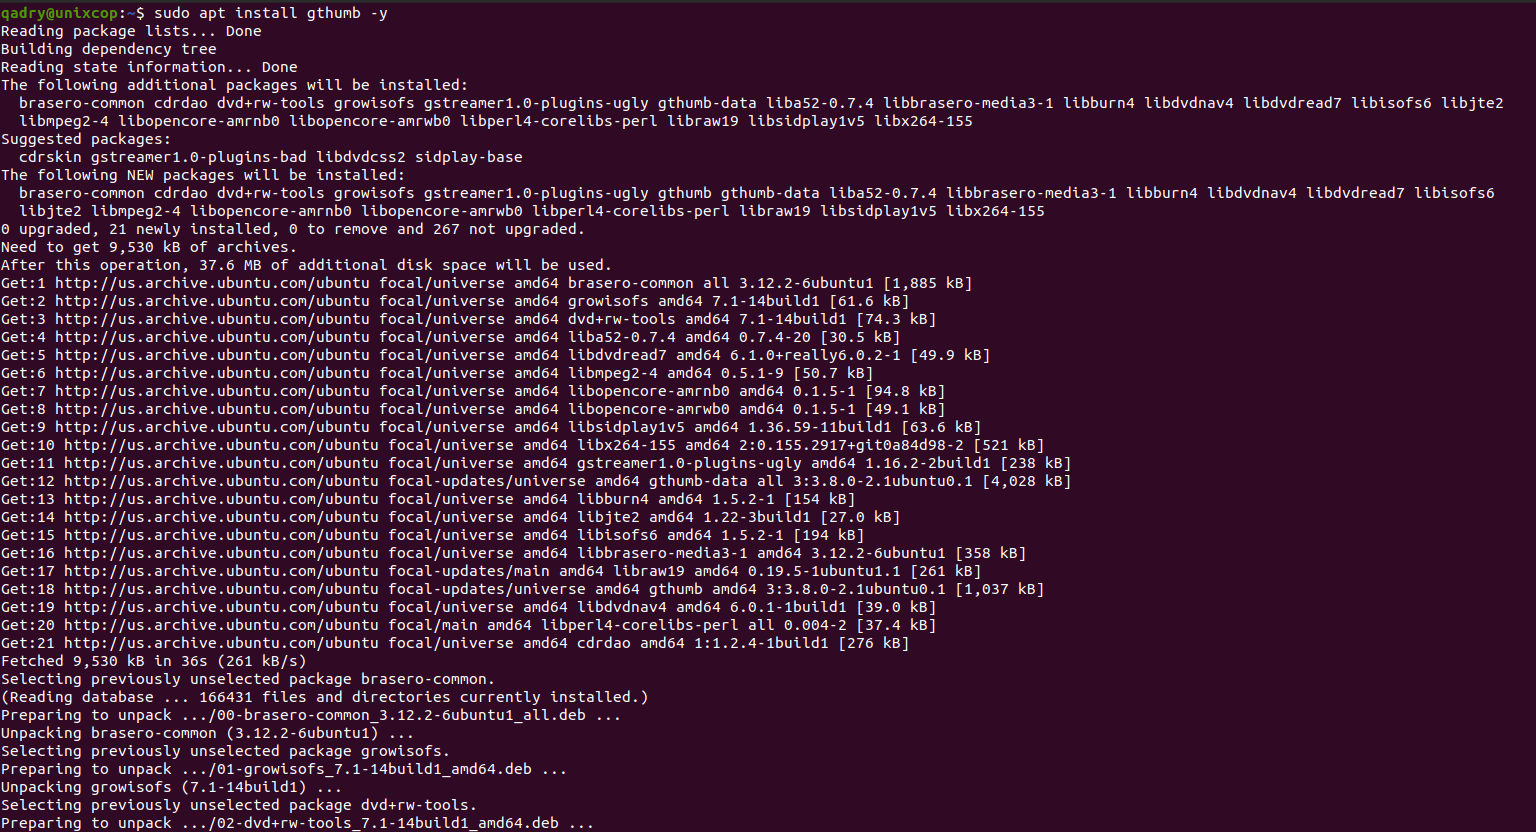Image resolution: width=1536 pixels, height=832 pixels.
Task: Open the archive URL on the Get:21 line
Action: (x=221, y=643)
